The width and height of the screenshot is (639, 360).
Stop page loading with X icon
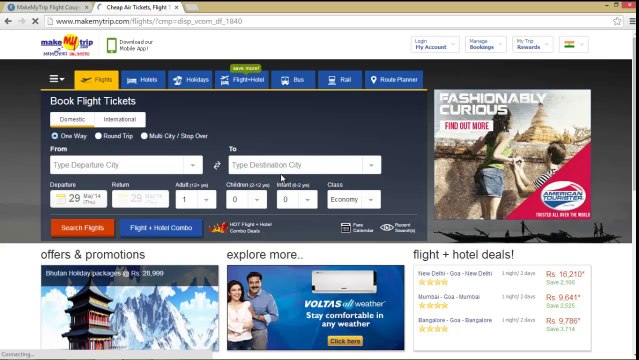pyautogui.click(x=35, y=21)
